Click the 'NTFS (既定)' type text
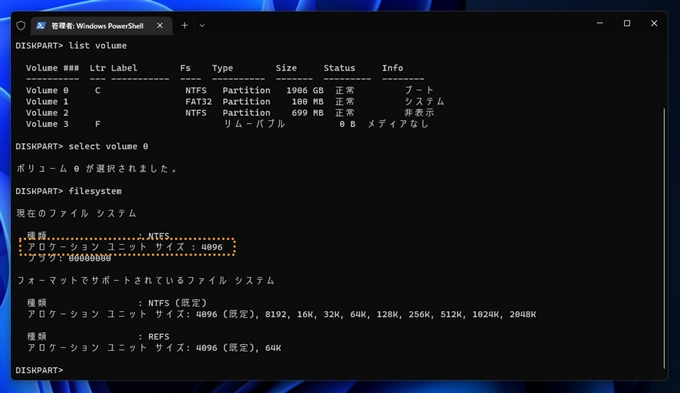 tap(177, 303)
